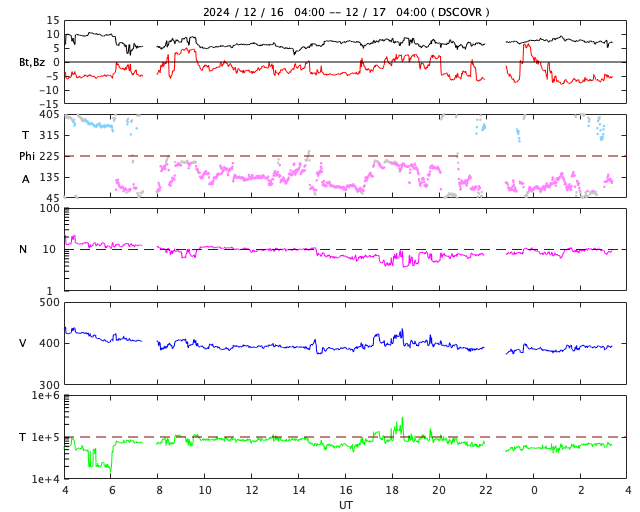The image size is (640, 512).
Task: Select the '315' angle tick label
Action: (49, 135)
